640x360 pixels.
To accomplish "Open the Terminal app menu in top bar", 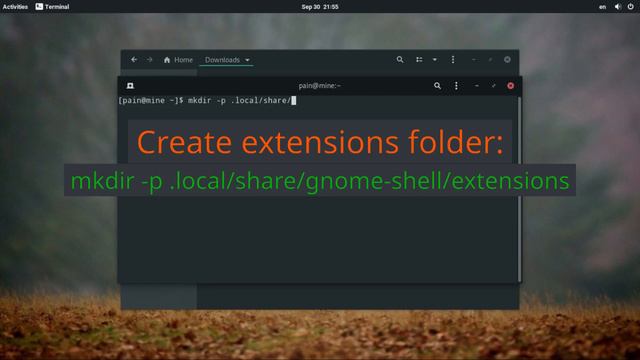I will 52,7.
